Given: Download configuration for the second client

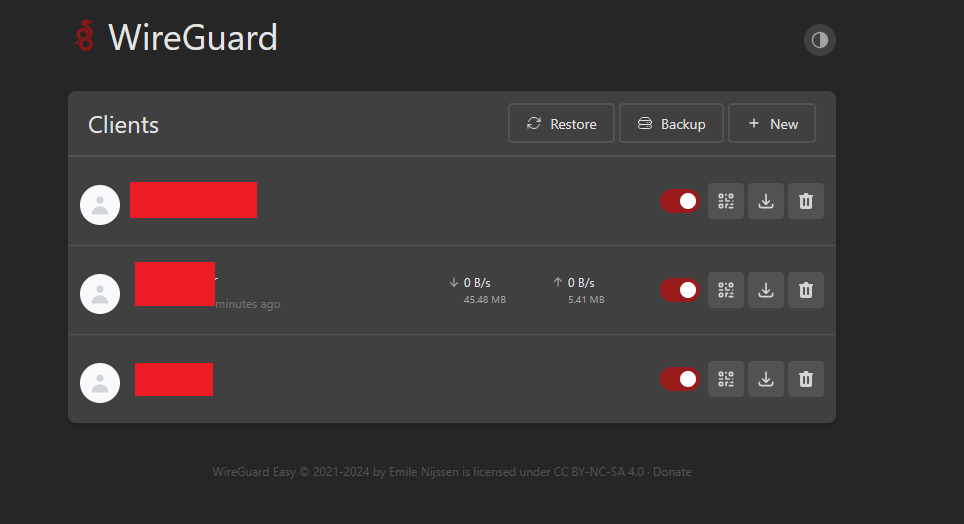Looking at the screenshot, I should [x=766, y=290].
